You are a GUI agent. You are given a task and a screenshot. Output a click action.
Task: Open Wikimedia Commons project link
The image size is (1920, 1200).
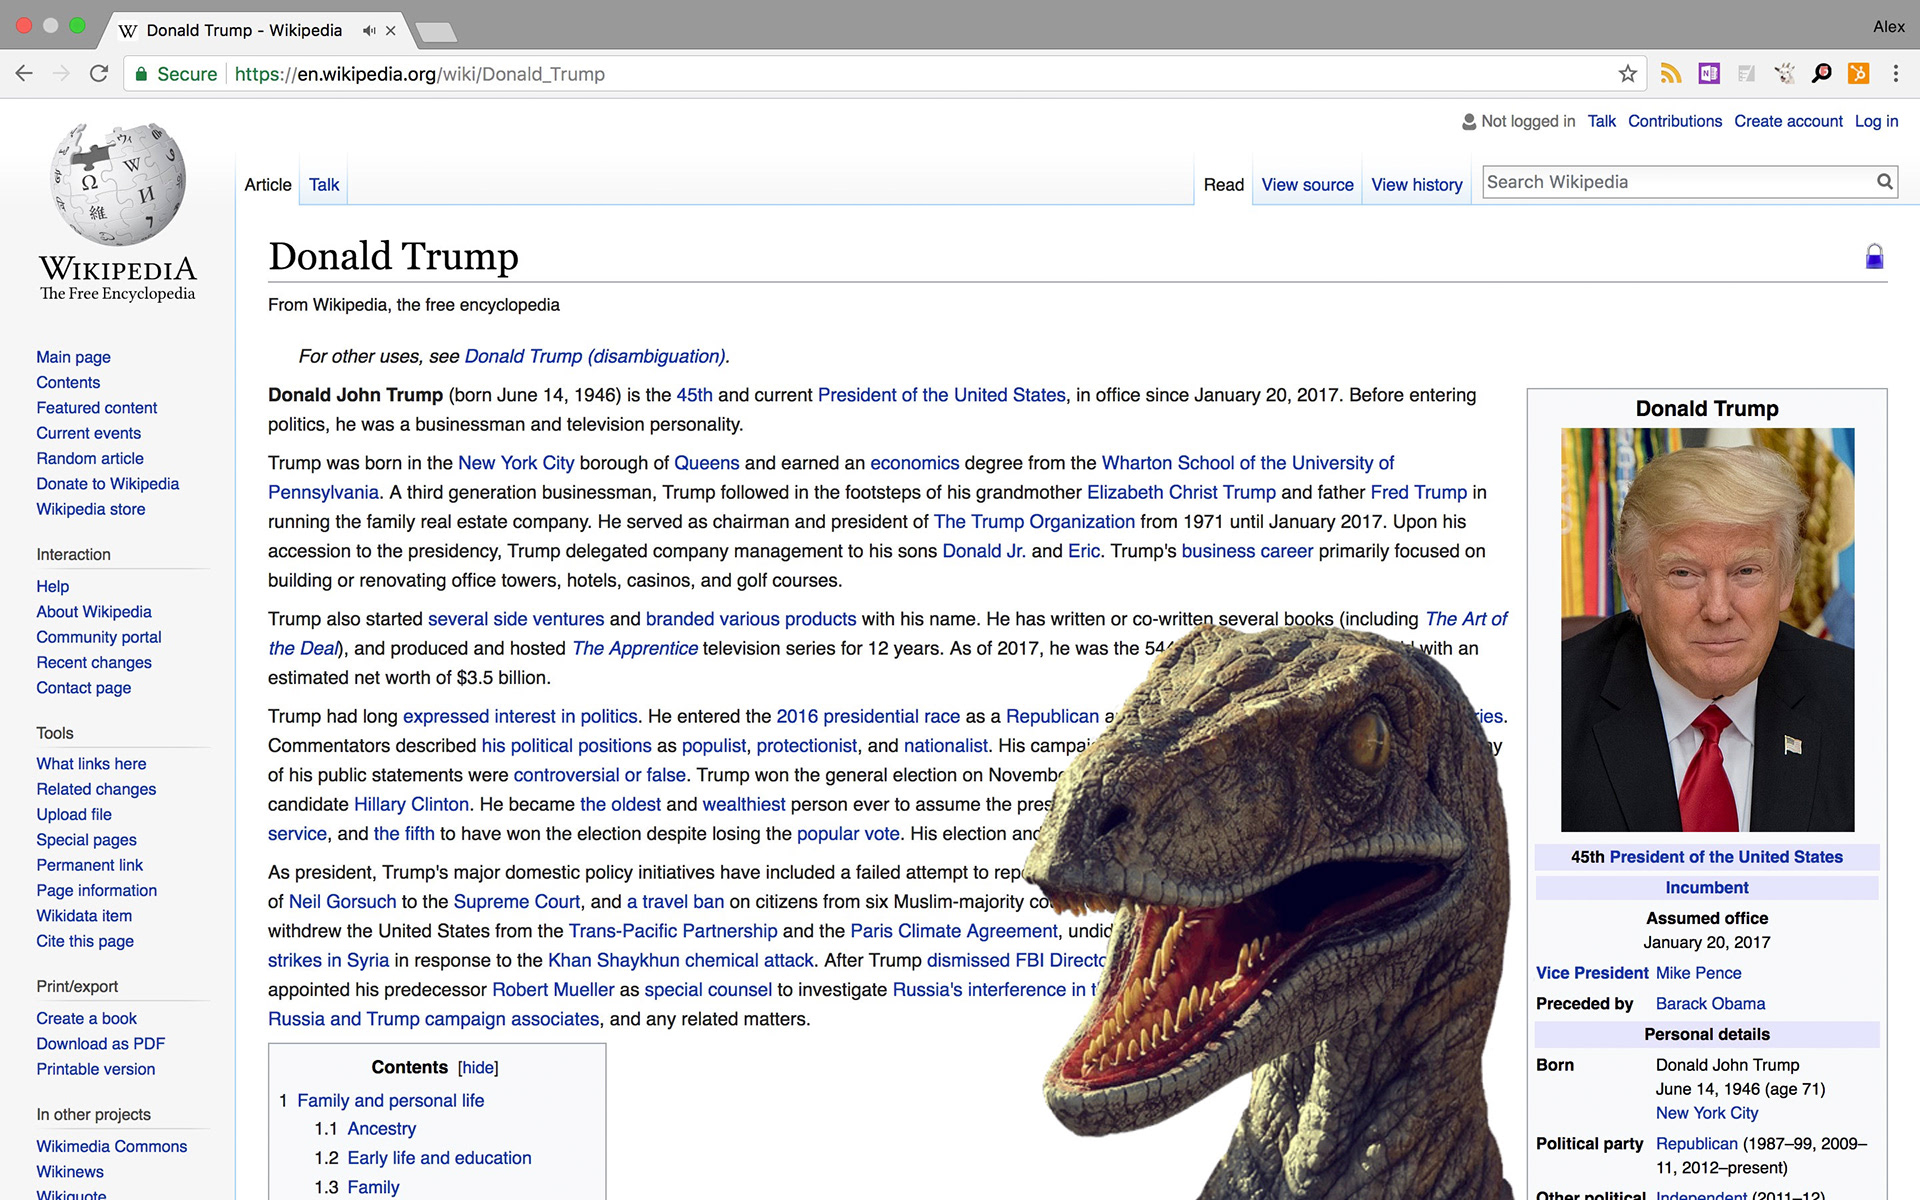click(112, 1146)
